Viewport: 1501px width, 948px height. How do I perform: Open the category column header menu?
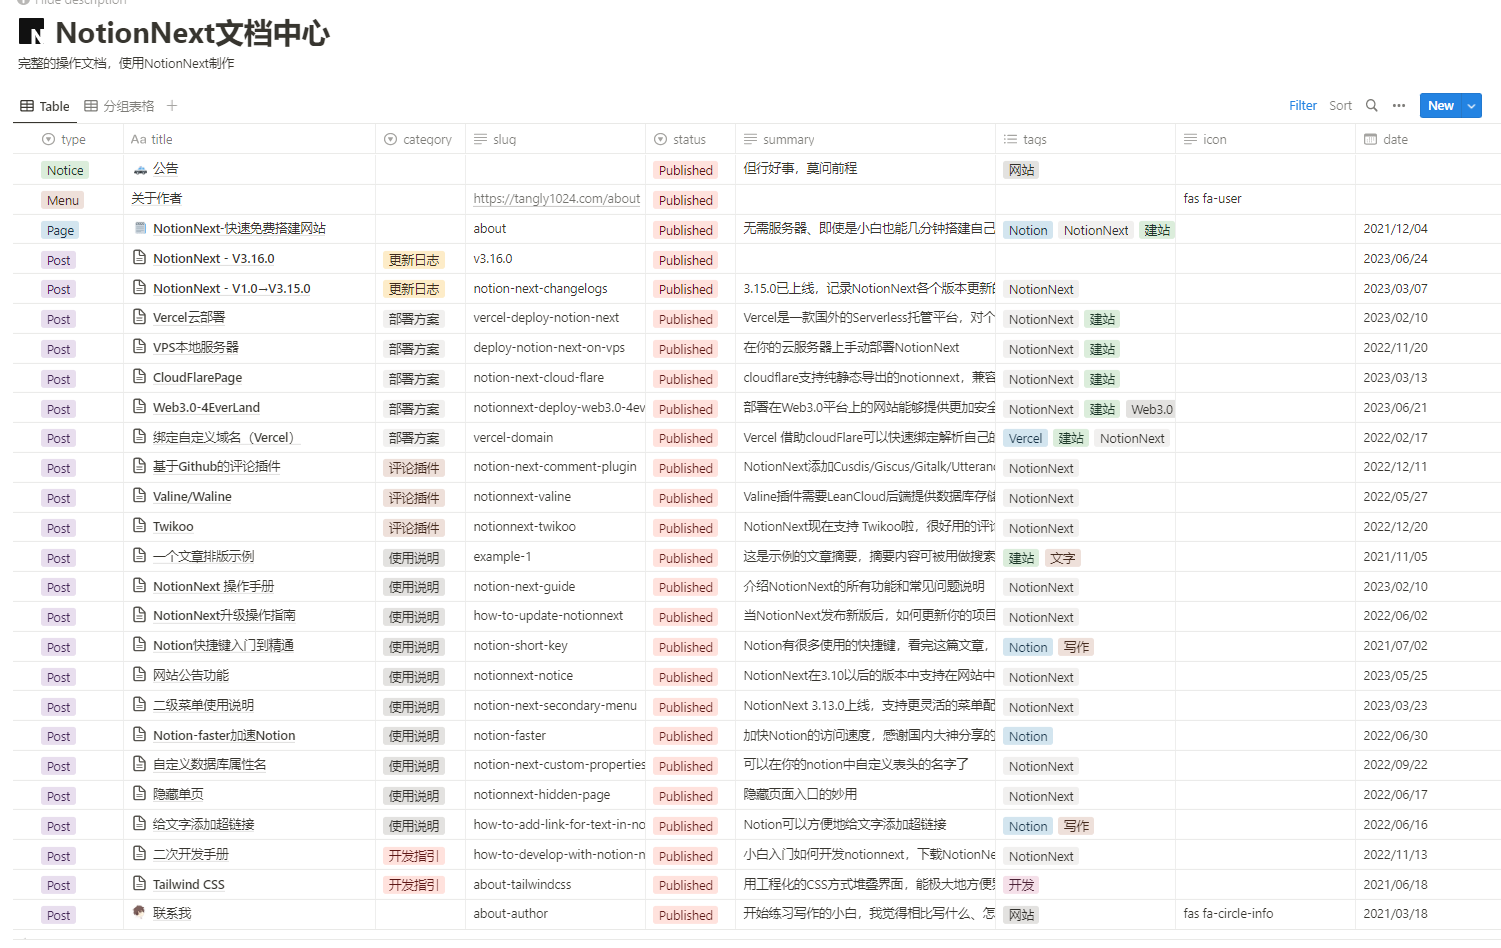click(x=420, y=139)
